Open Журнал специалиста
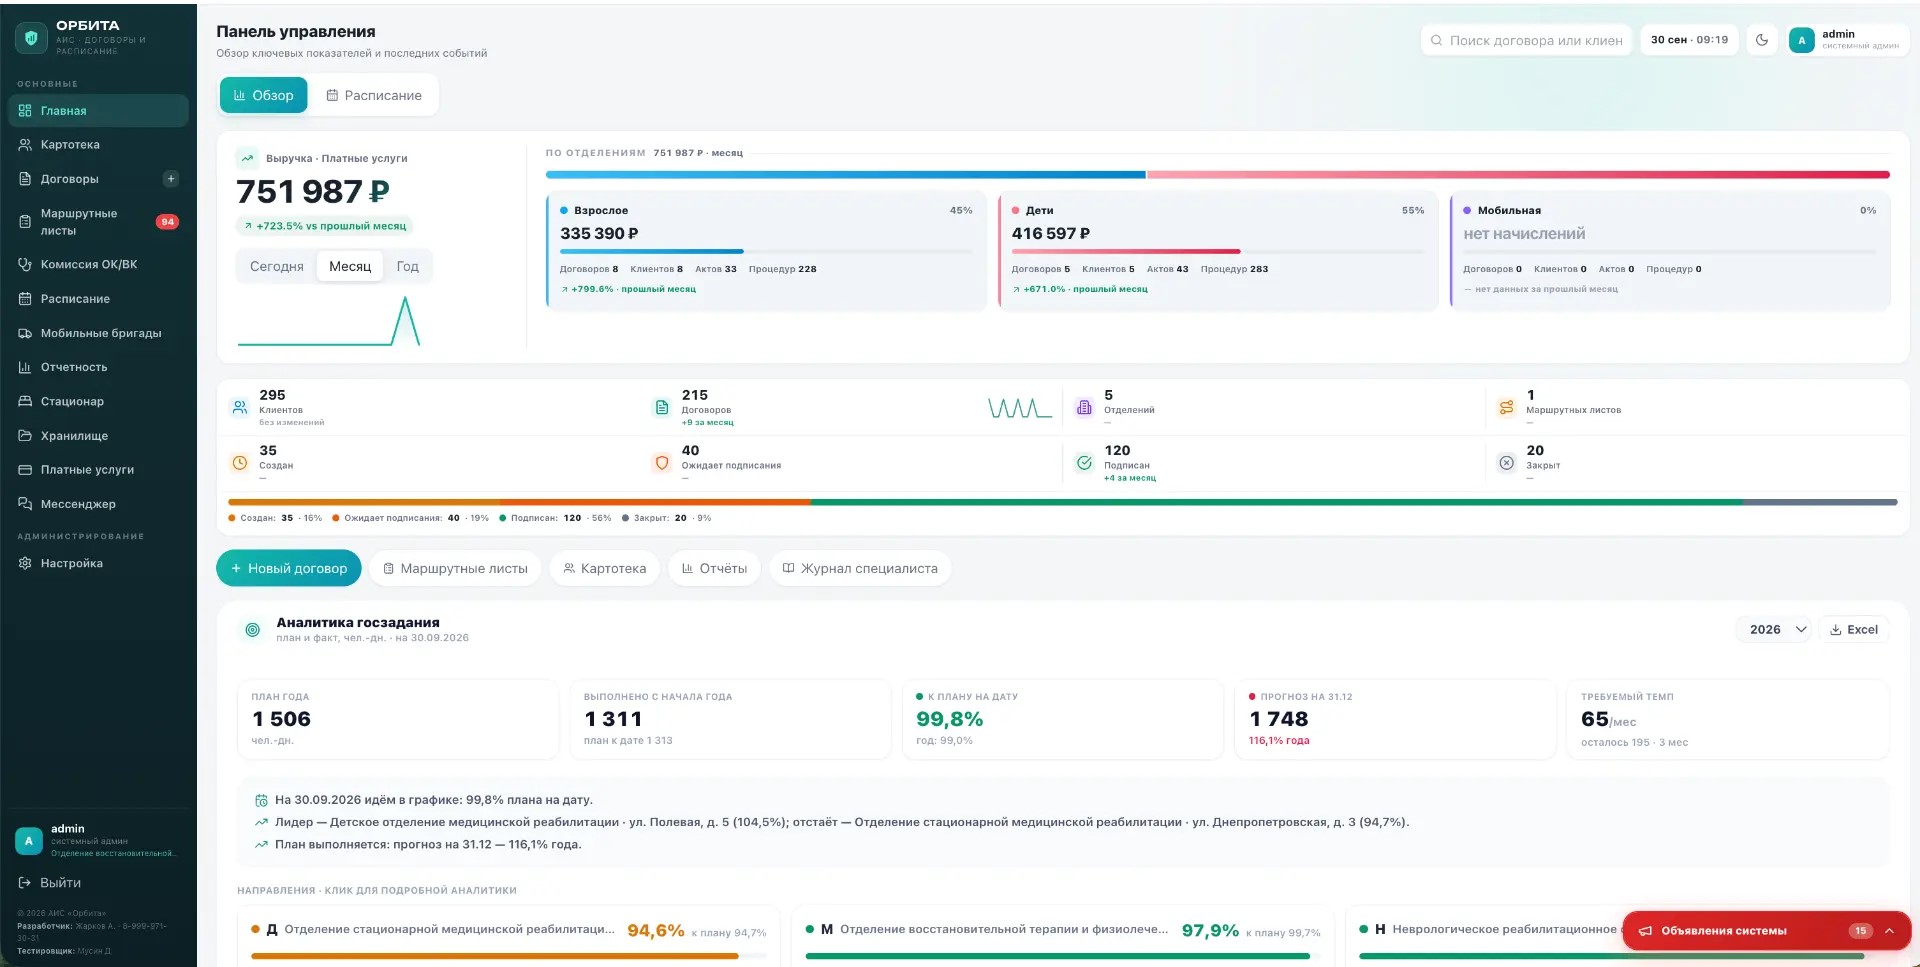The width and height of the screenshot is (1920, 967). point(860,568)
